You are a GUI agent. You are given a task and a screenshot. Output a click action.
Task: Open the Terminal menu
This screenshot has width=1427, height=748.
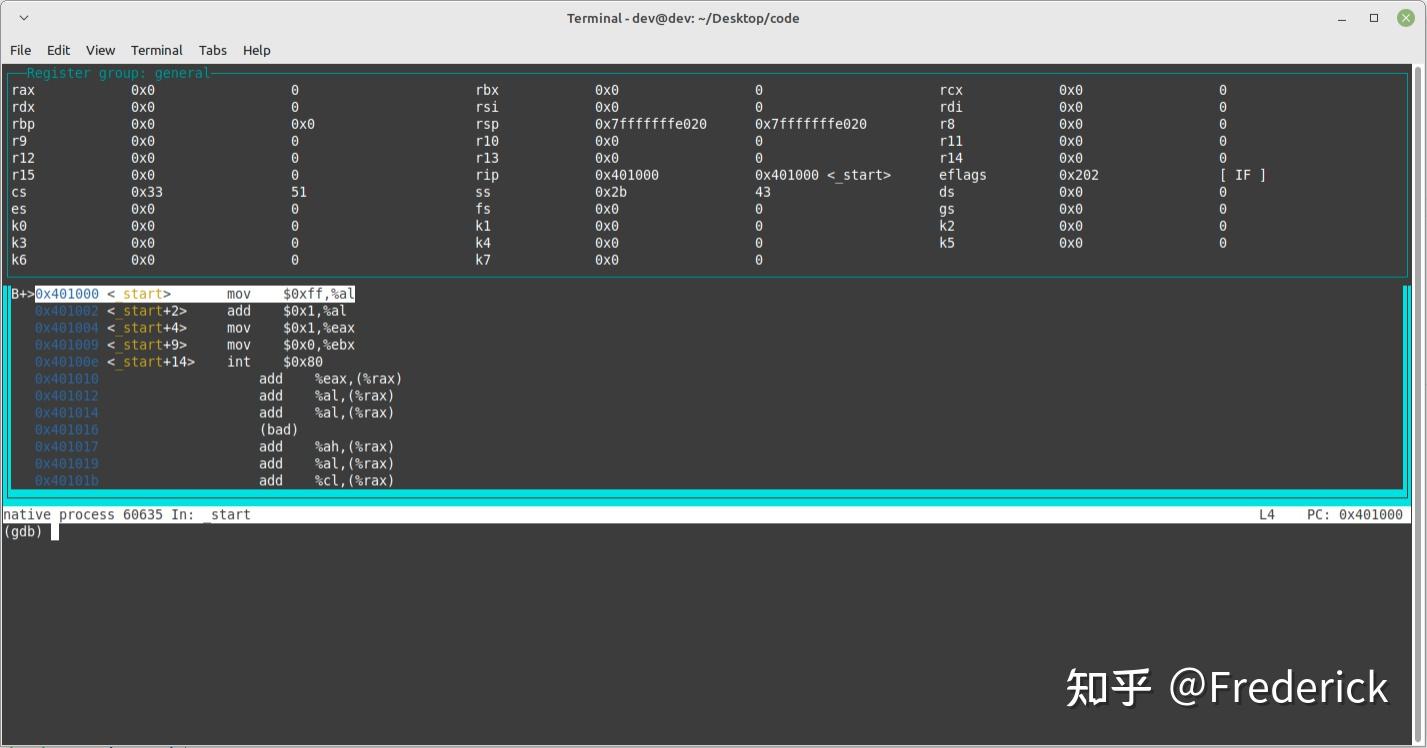pos(156,50)
